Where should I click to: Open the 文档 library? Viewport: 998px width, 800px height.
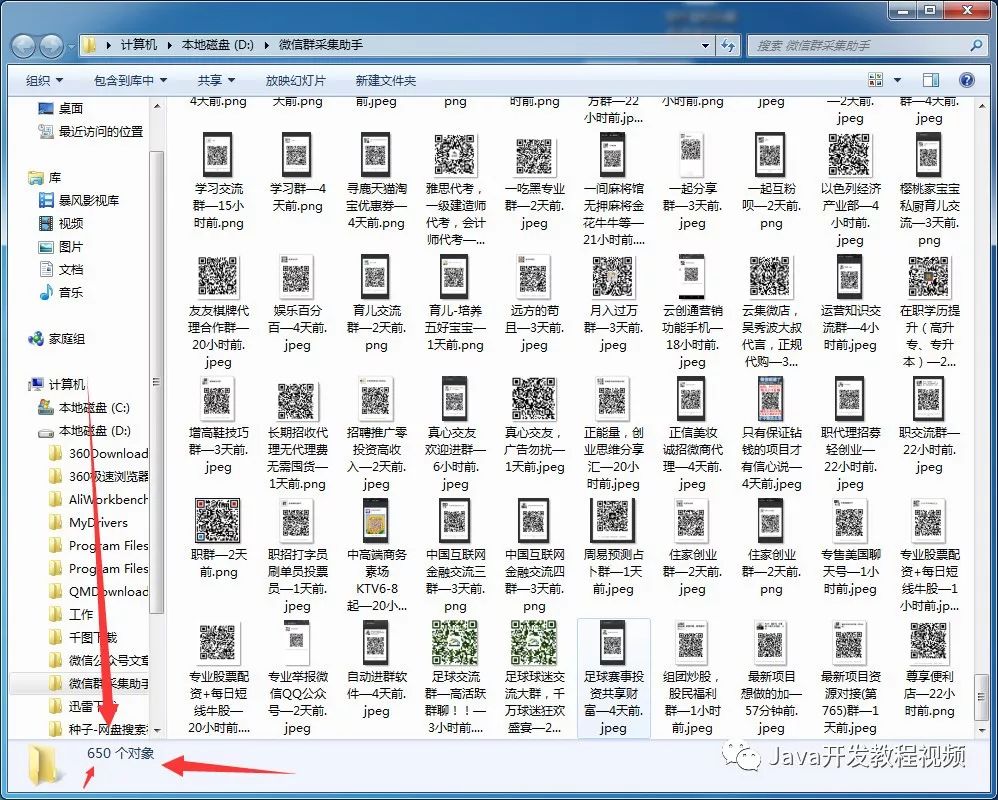coord(61,269)
